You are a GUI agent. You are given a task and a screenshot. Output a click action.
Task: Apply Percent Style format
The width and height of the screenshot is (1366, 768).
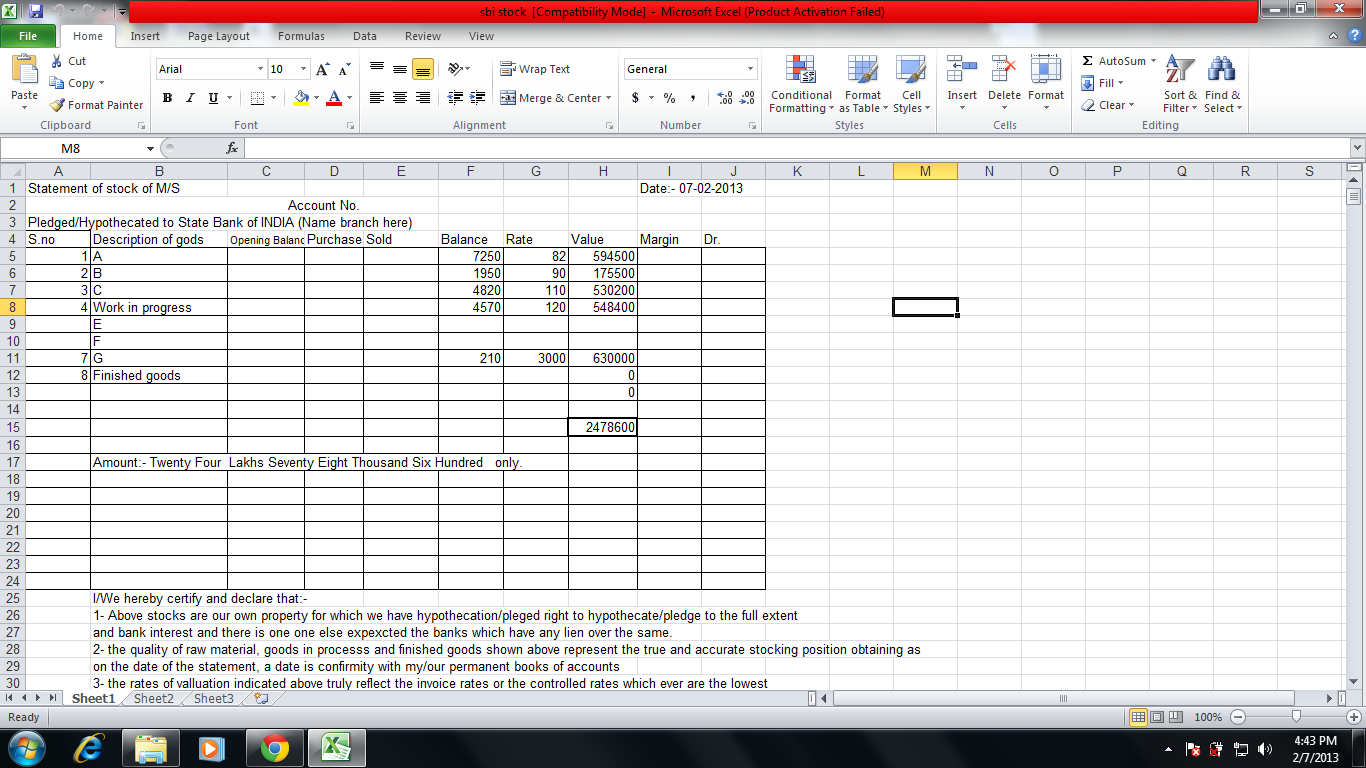point(670,98)
